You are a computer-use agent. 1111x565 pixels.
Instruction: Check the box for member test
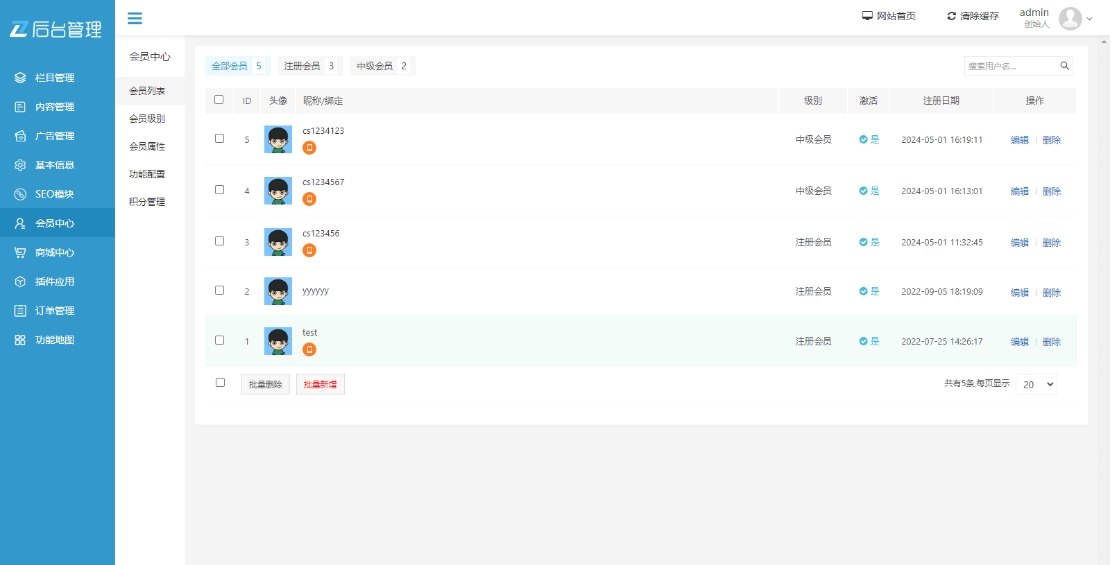(x=220, y=340)
